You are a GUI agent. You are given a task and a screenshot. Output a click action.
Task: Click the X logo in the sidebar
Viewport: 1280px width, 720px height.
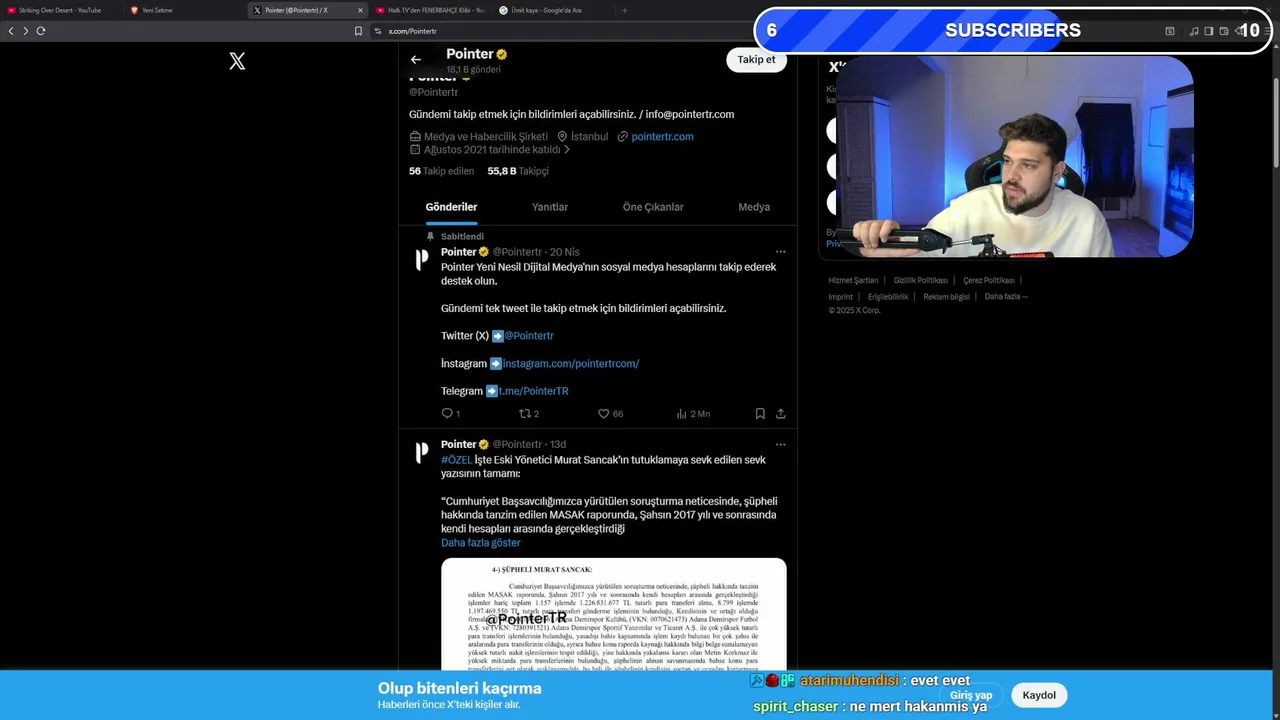coord(237,61)
